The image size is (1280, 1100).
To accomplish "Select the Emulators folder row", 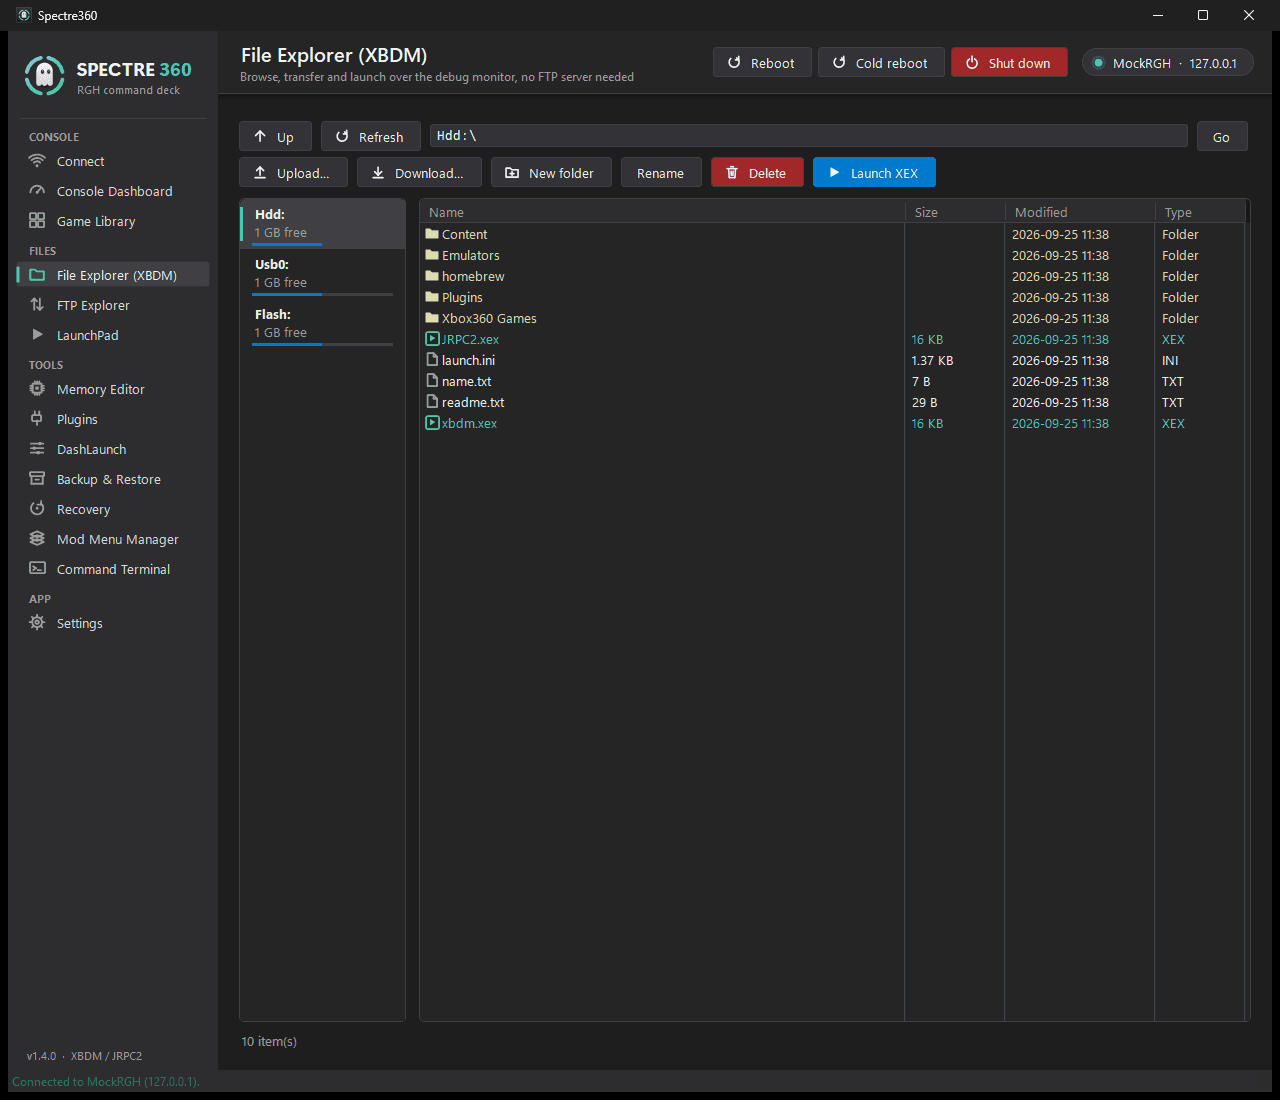I will click(833, 255).
